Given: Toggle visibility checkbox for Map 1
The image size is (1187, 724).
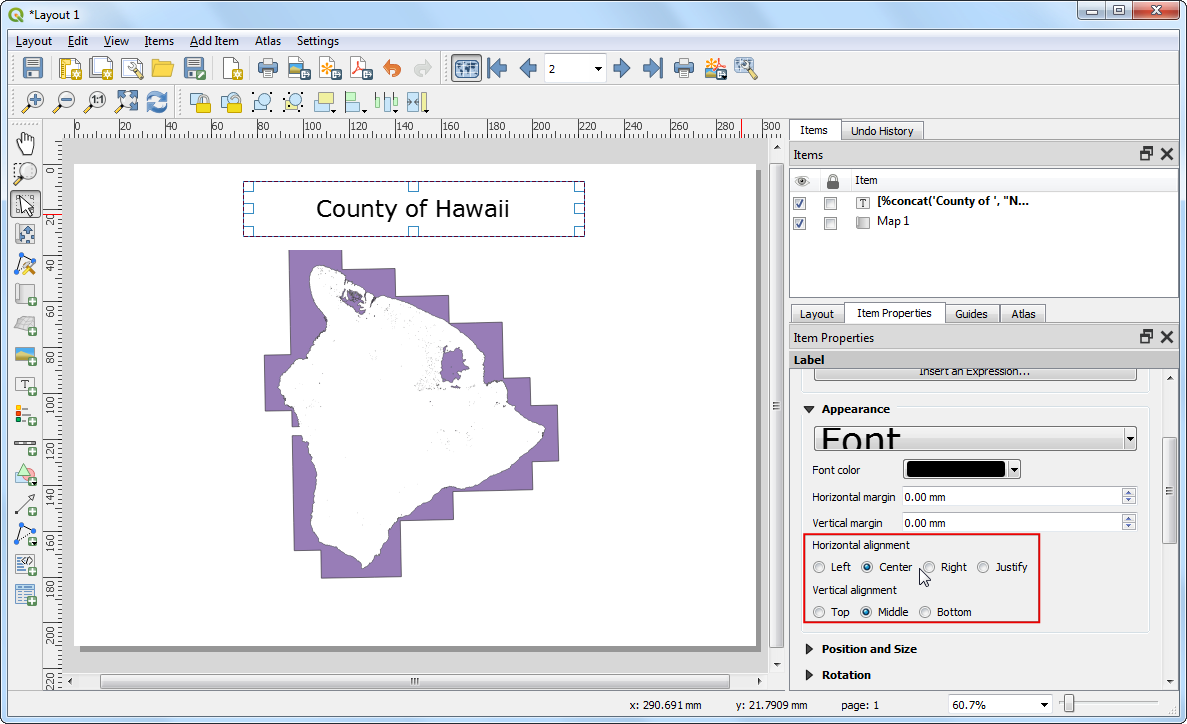Looking at the screenshot, I should point(800,222).
